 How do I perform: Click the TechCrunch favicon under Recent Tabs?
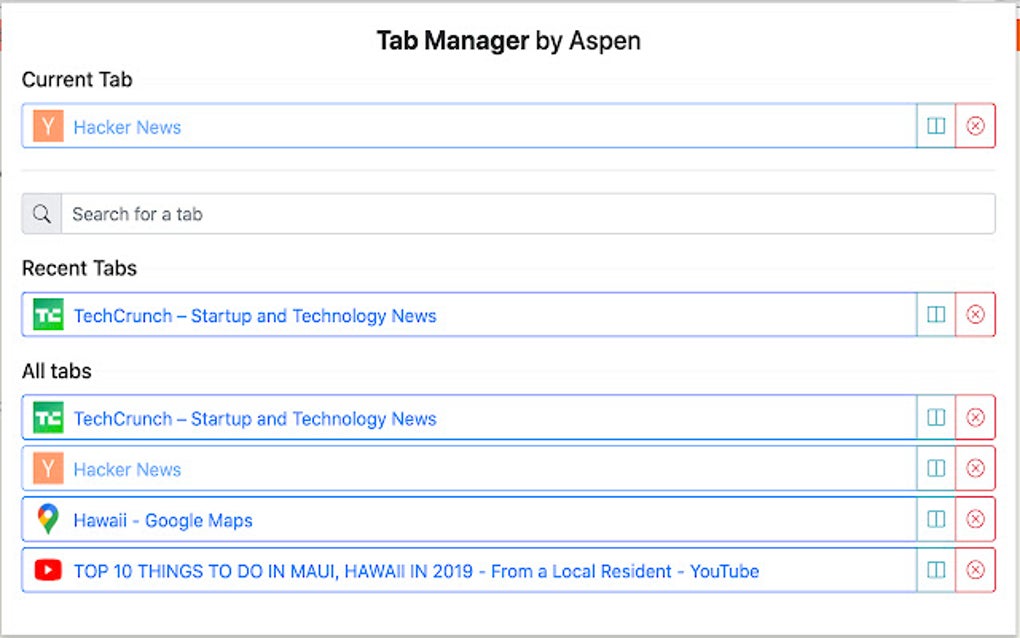click(x=46, y=315)
